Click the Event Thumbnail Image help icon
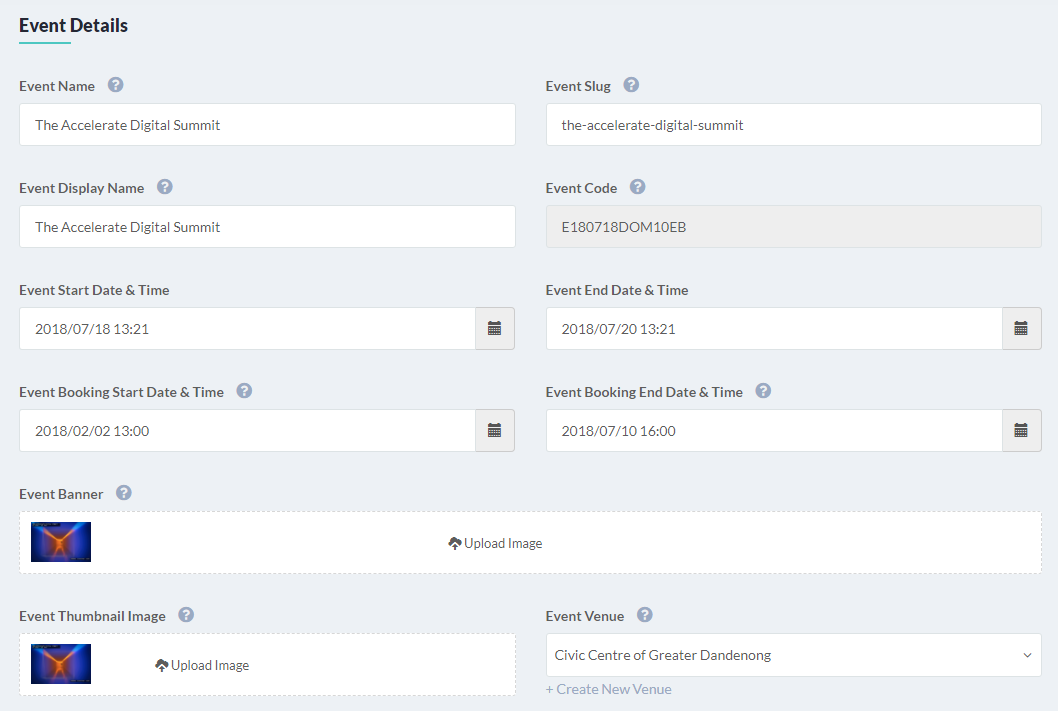This screenshot has width=1058, height=711. 186,615
